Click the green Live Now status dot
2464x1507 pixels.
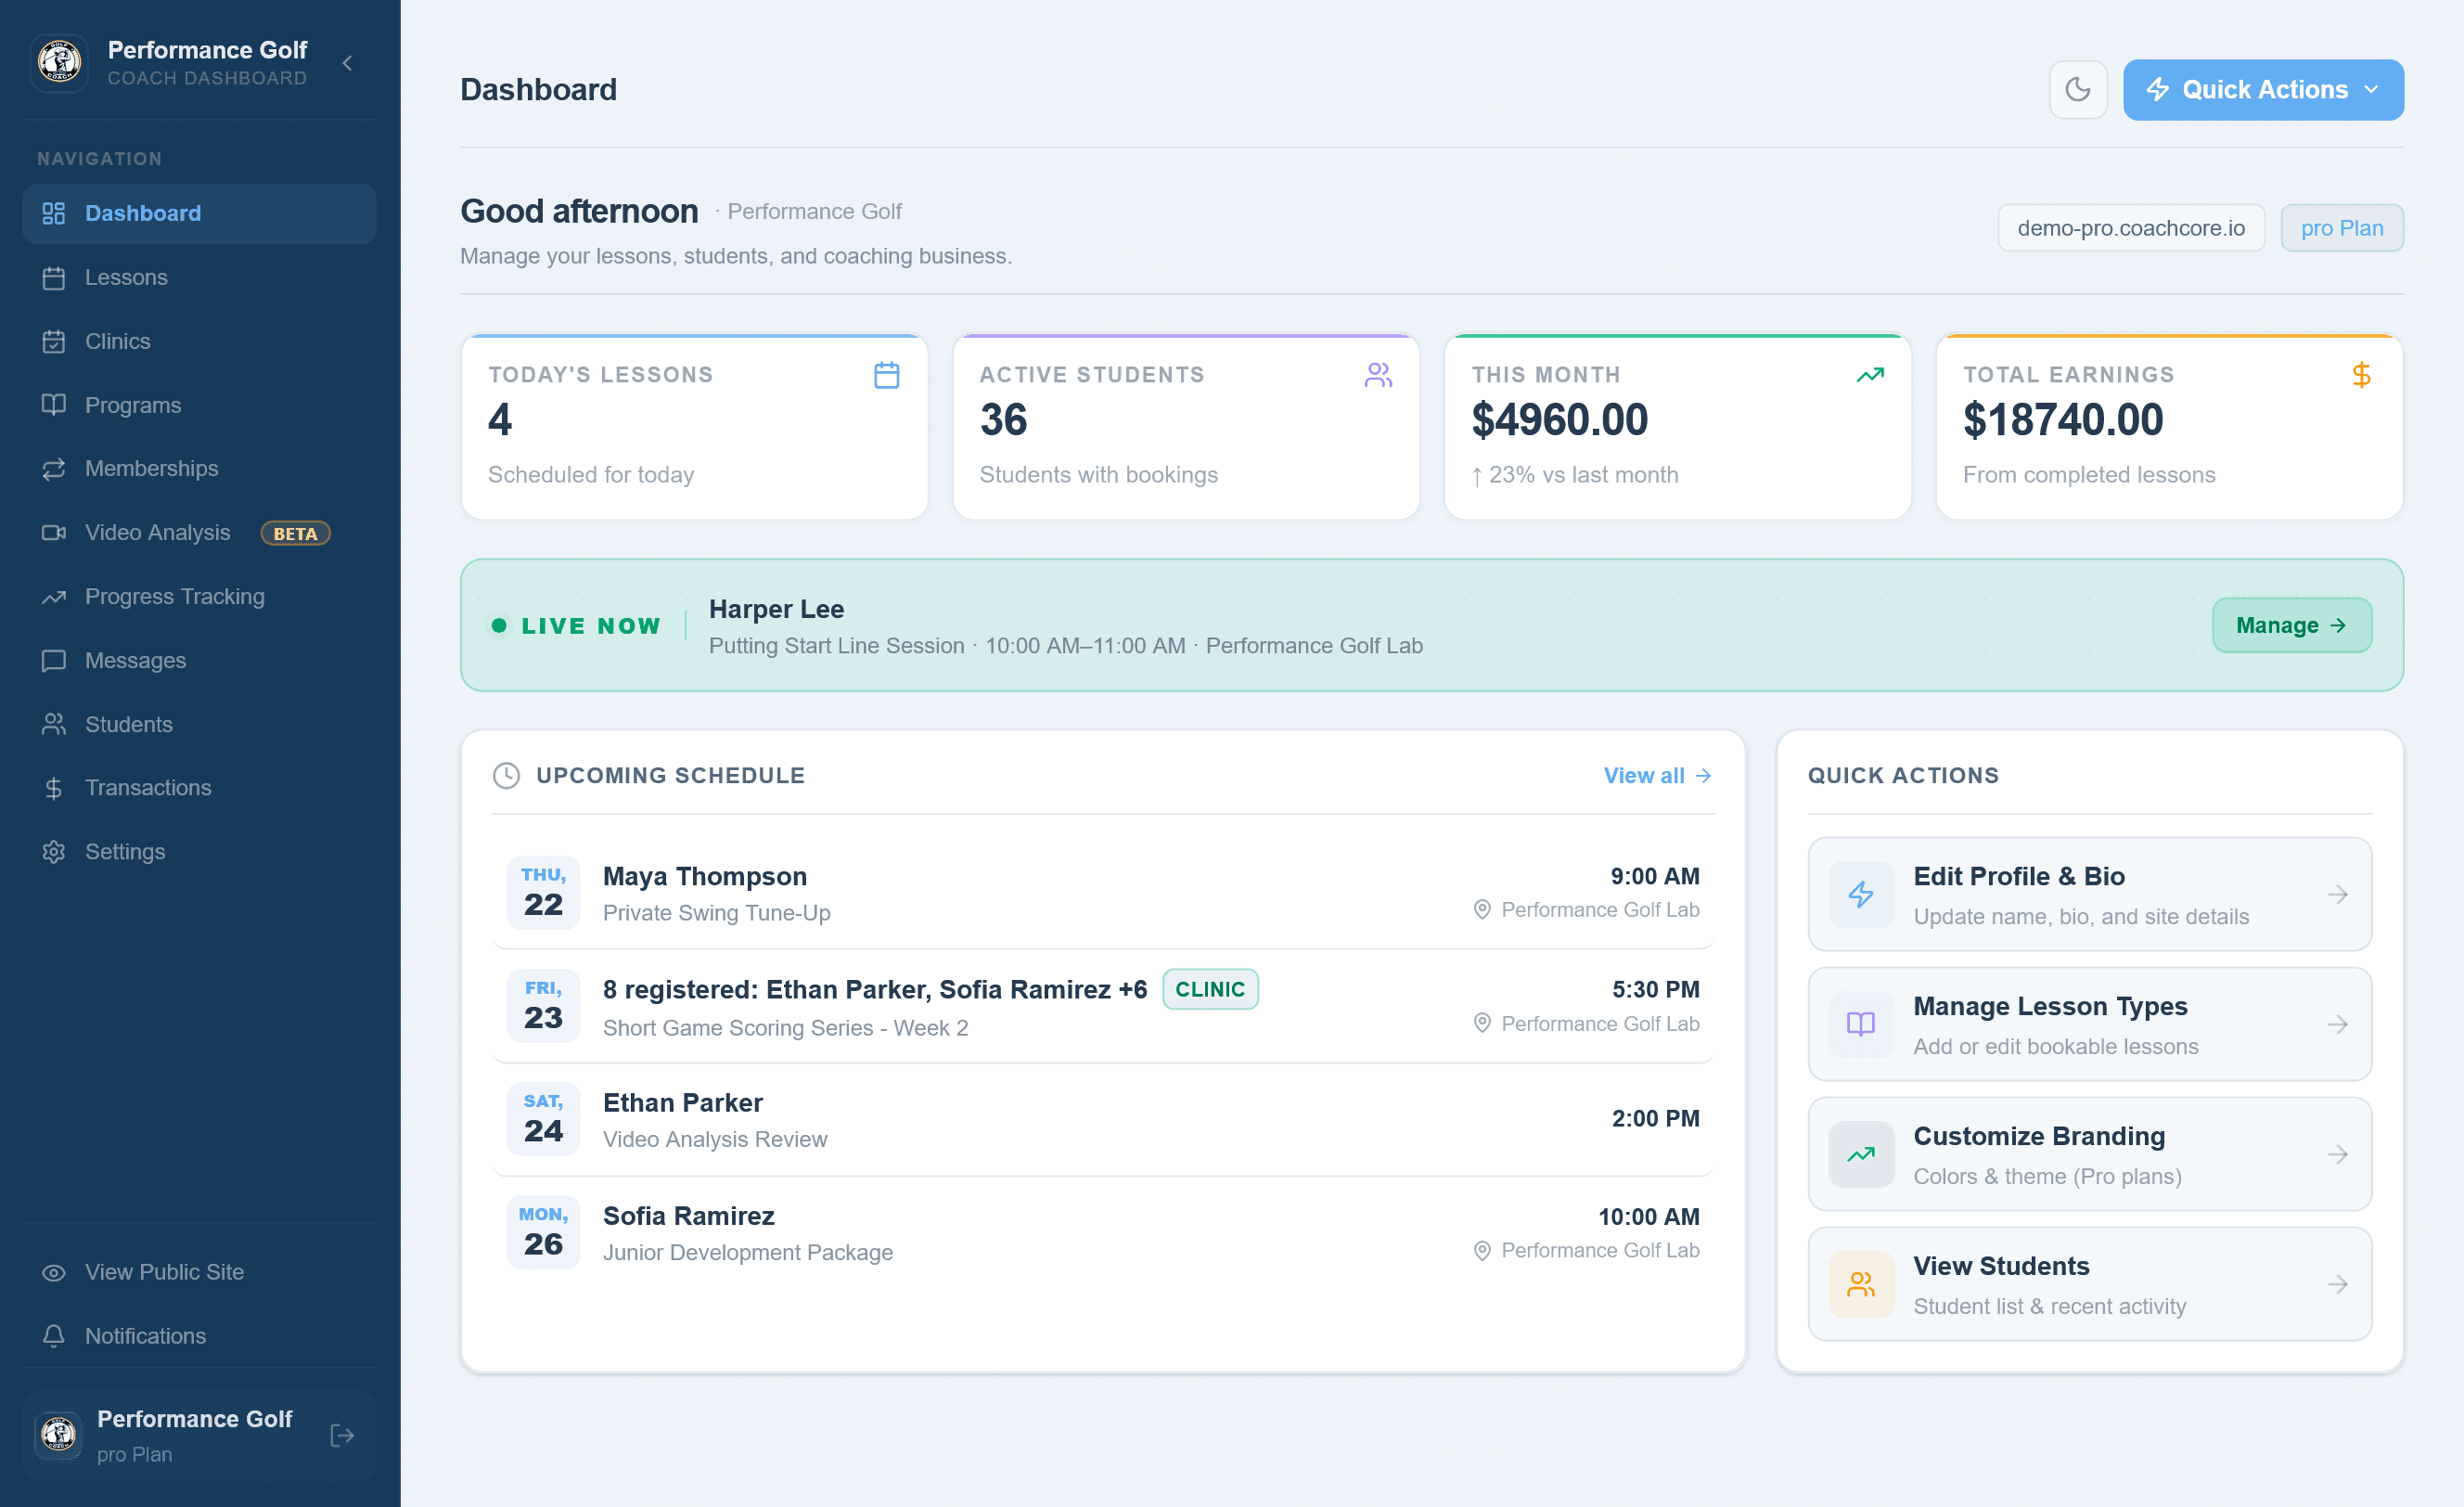pos(499,625)
